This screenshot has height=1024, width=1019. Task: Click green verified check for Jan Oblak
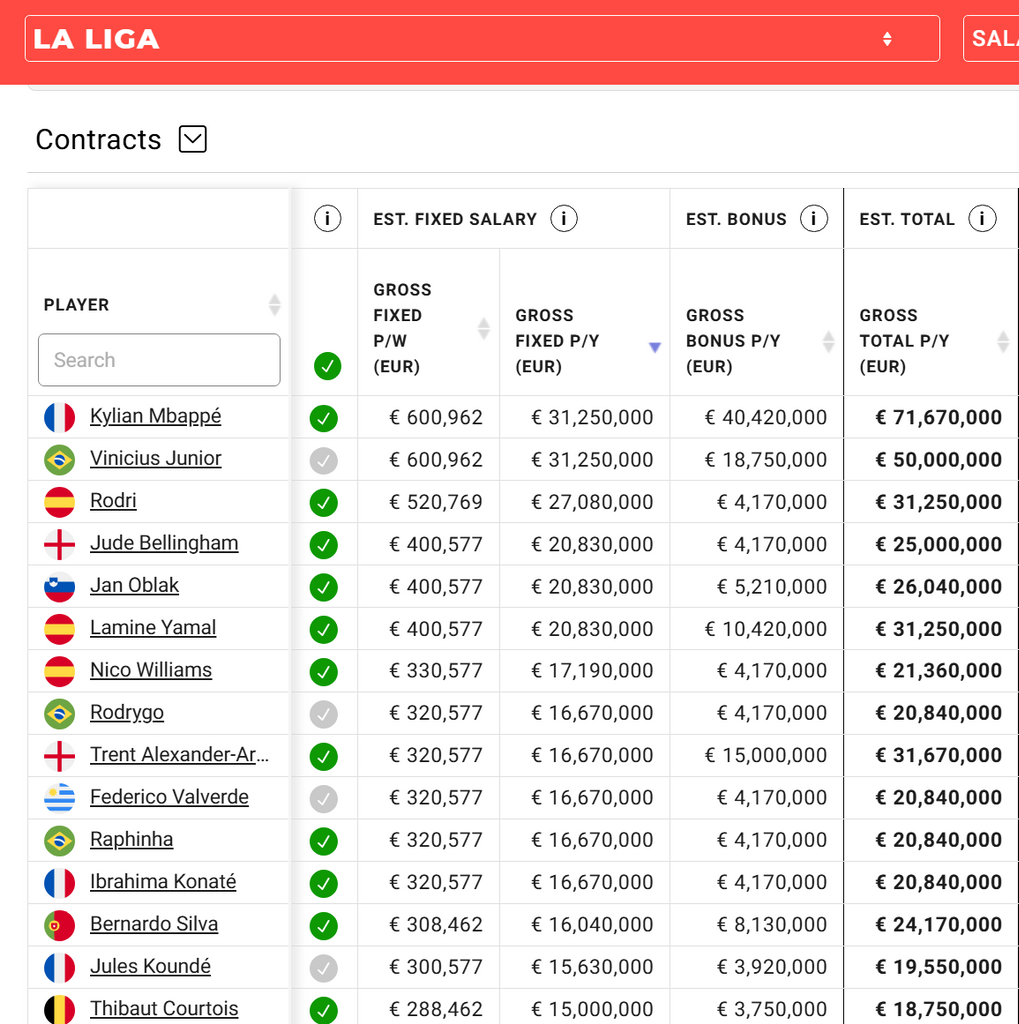(x=323, y=588)
